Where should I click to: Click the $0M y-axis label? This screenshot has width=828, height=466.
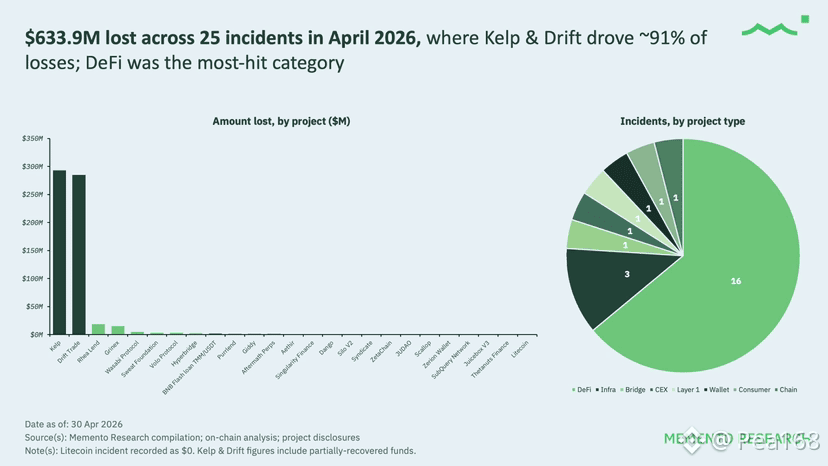pyautogui.click(x=36, y=334)
